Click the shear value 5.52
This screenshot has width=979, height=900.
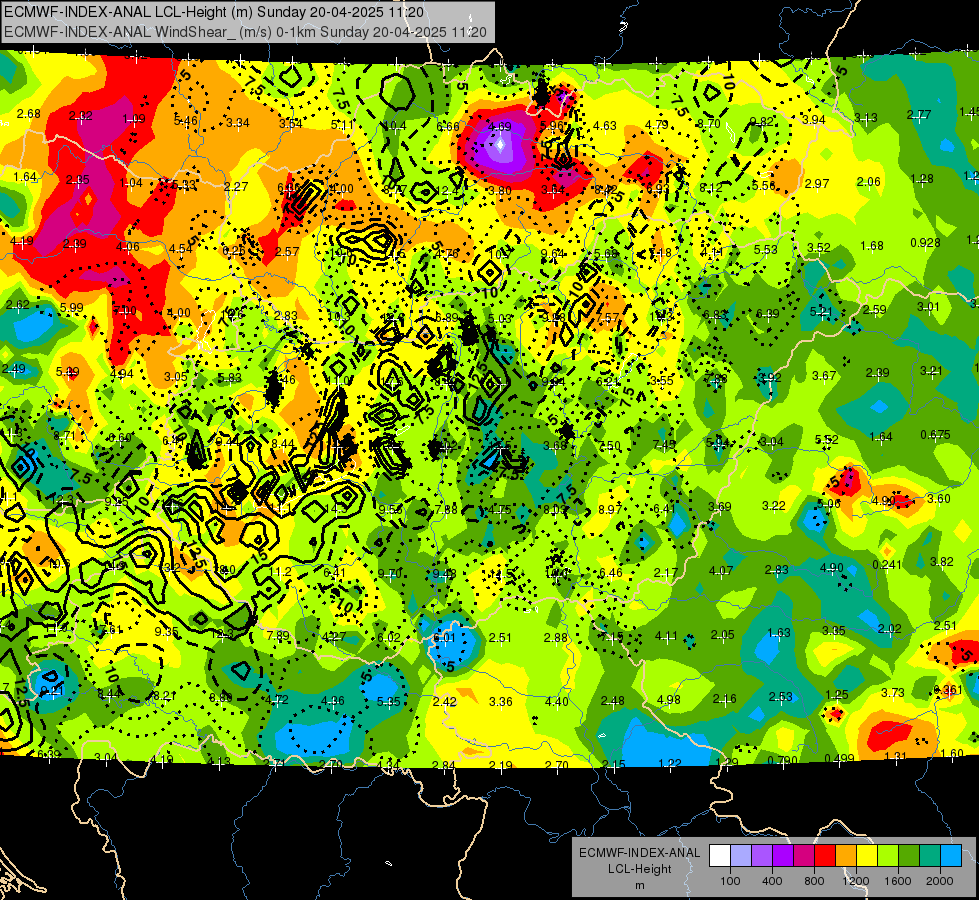coord(827,440)
